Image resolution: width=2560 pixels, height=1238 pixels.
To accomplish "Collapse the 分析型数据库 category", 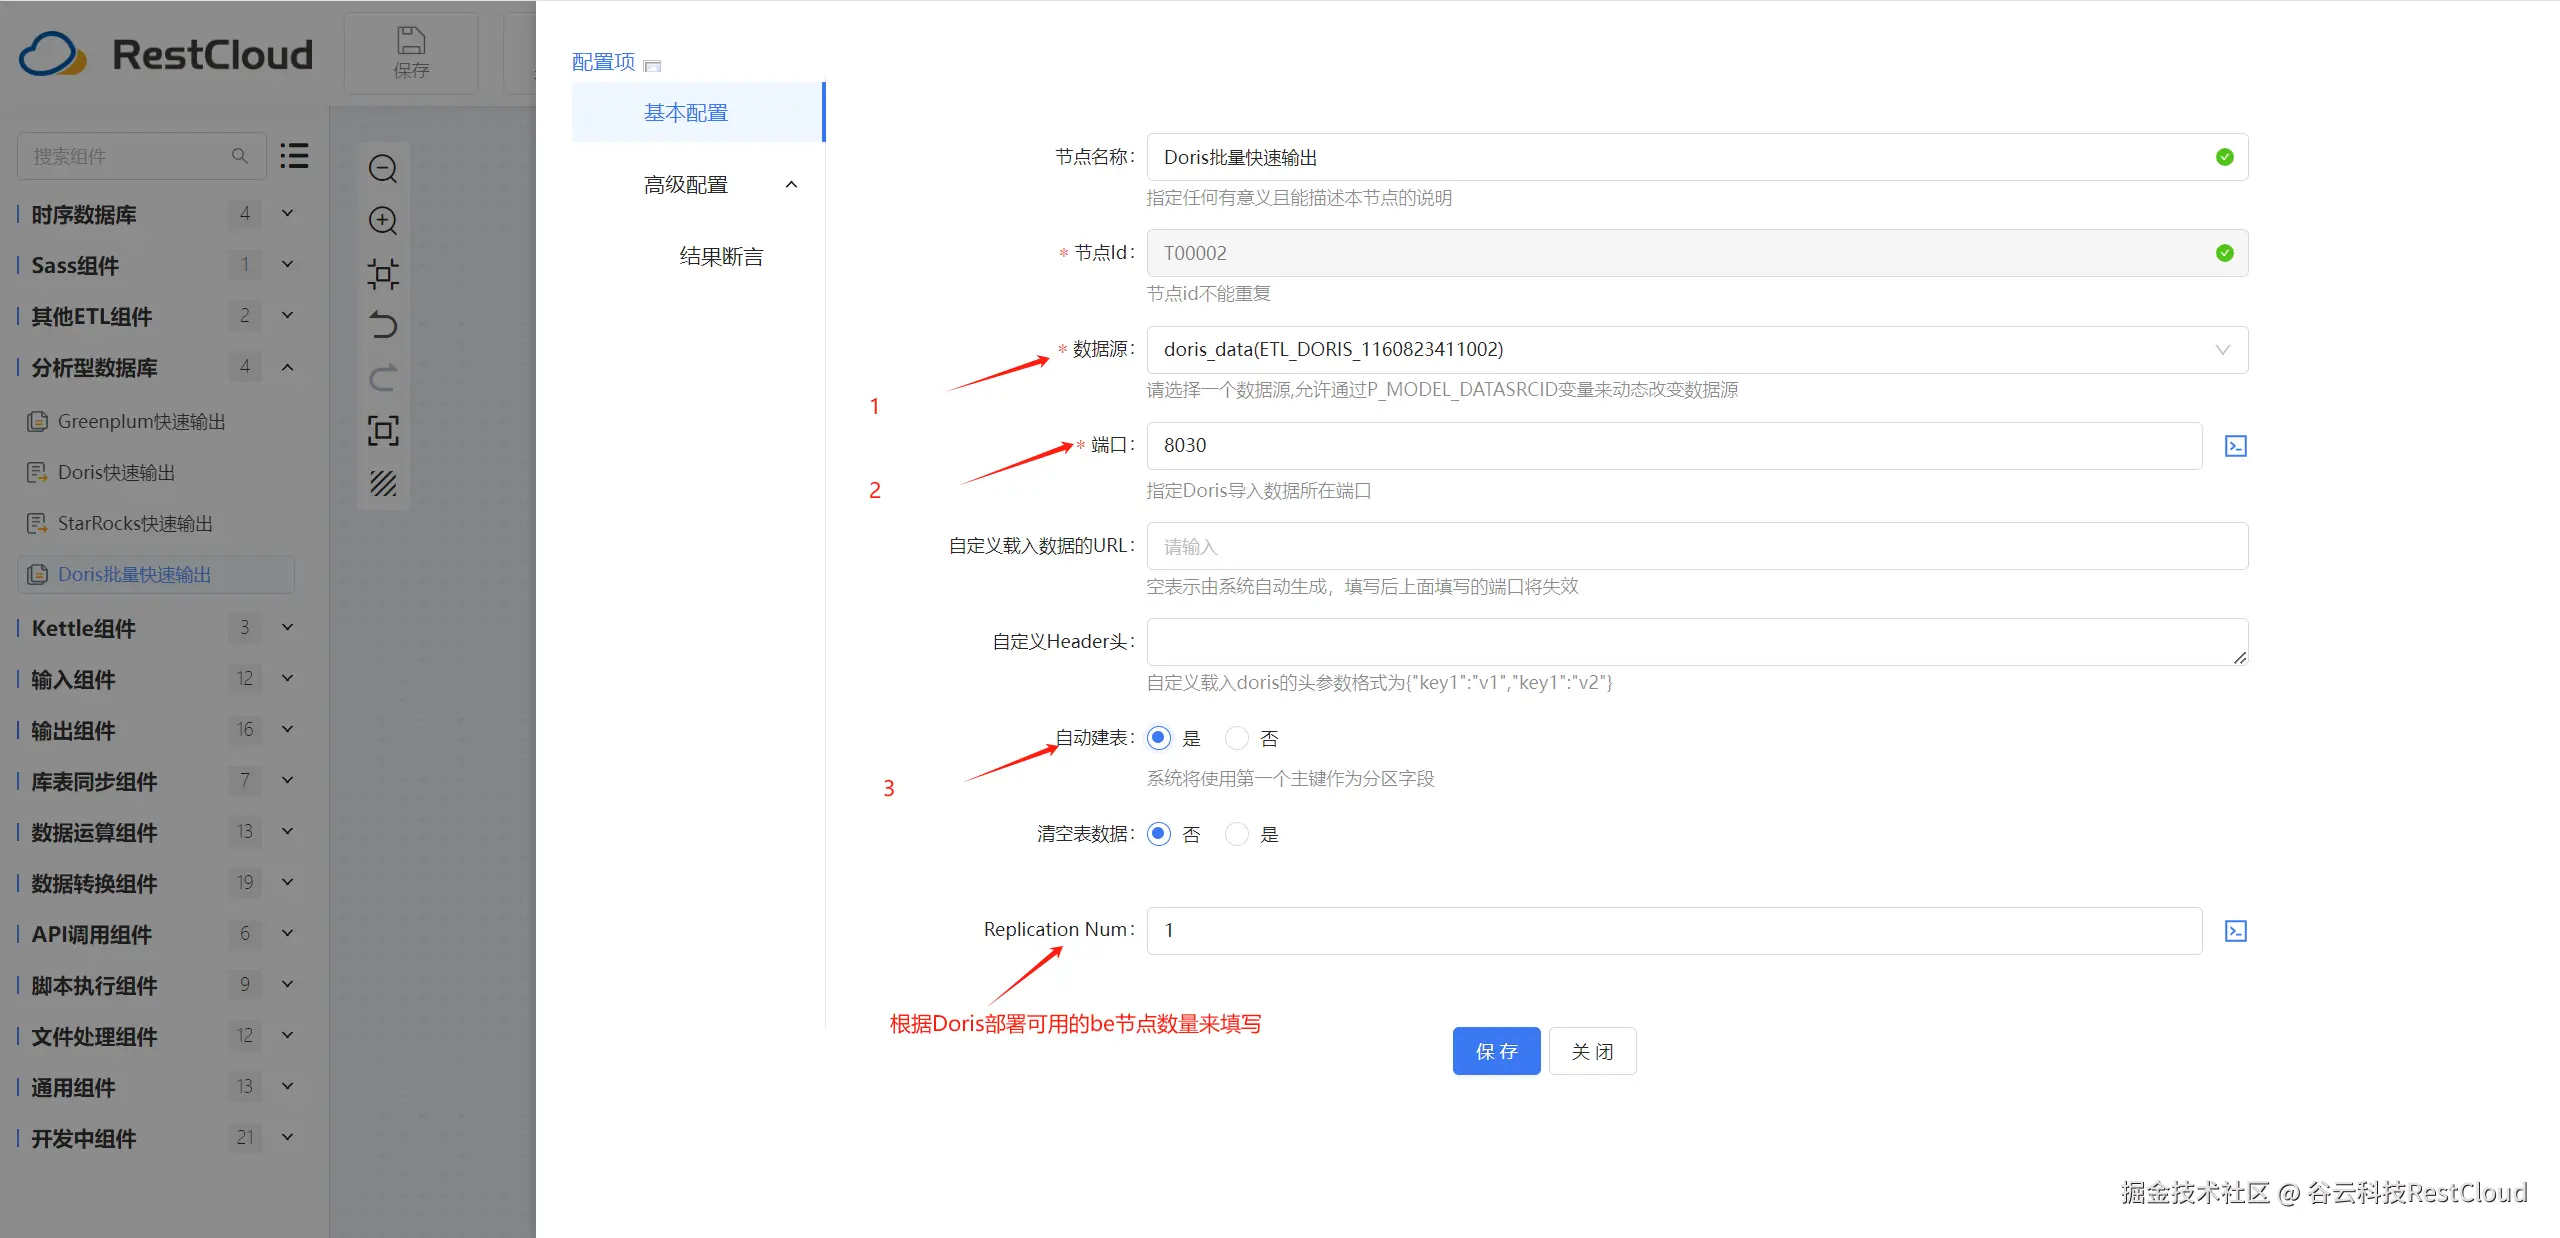I will 287,367.
